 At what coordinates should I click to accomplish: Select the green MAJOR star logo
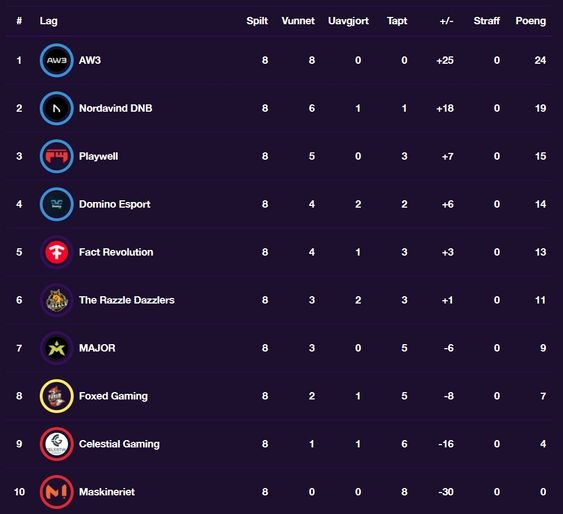57,348
